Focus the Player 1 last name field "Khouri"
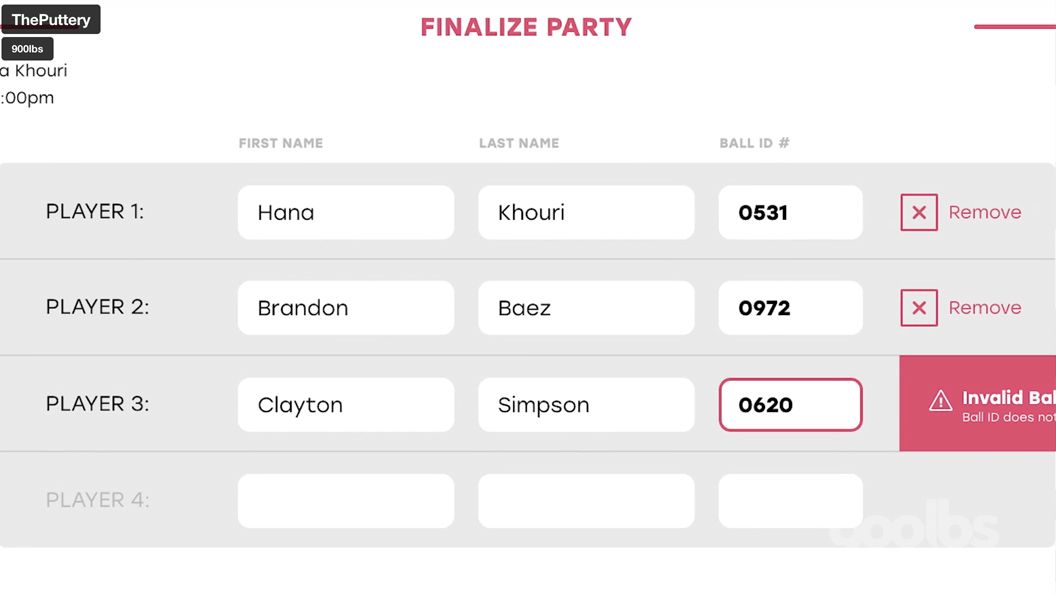1056x594 pixels. point(586,212)
